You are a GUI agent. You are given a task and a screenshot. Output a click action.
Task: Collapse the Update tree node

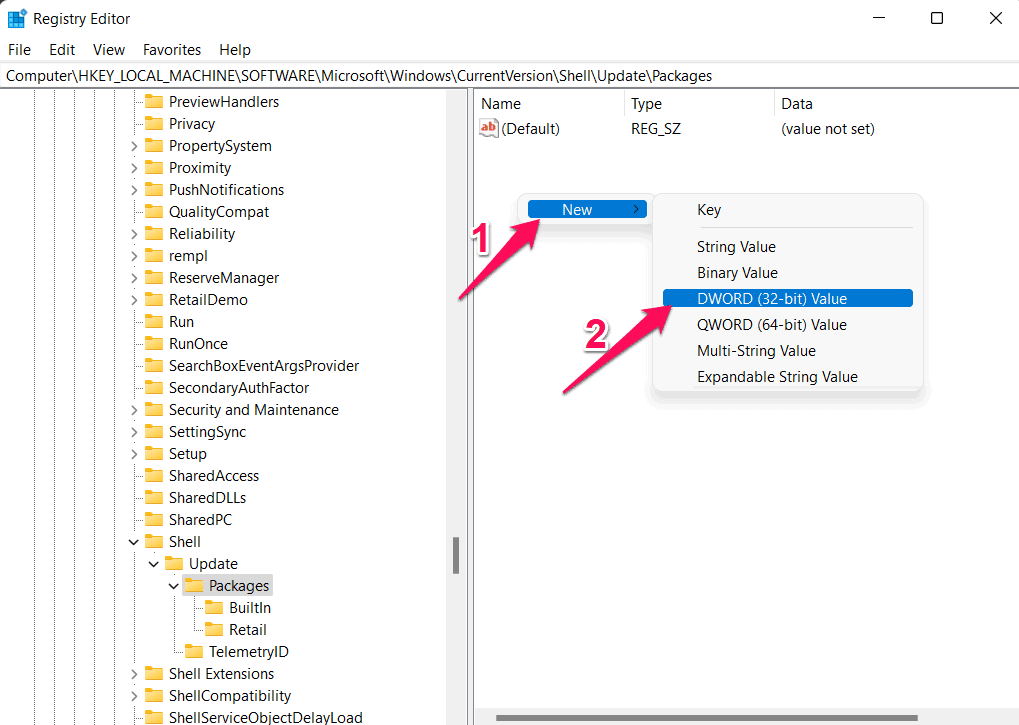click(x=154, y=564)
